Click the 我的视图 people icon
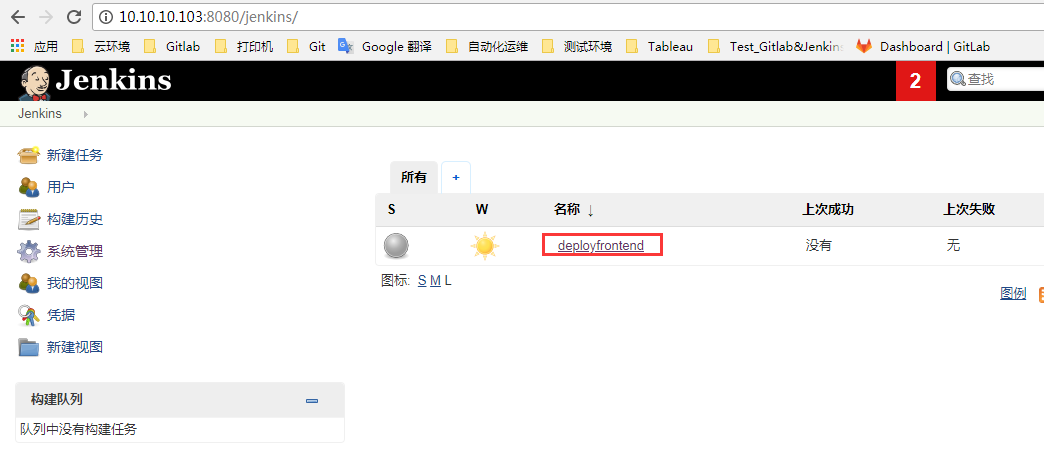 click(x=29, y=283)
